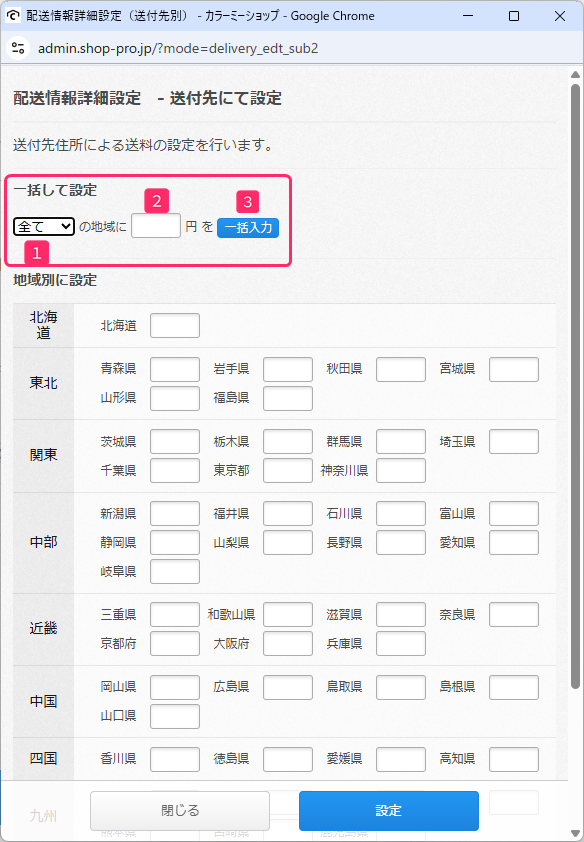
Task: Click the 和歌山県 shipping fee field
Action: click(287, 614)
